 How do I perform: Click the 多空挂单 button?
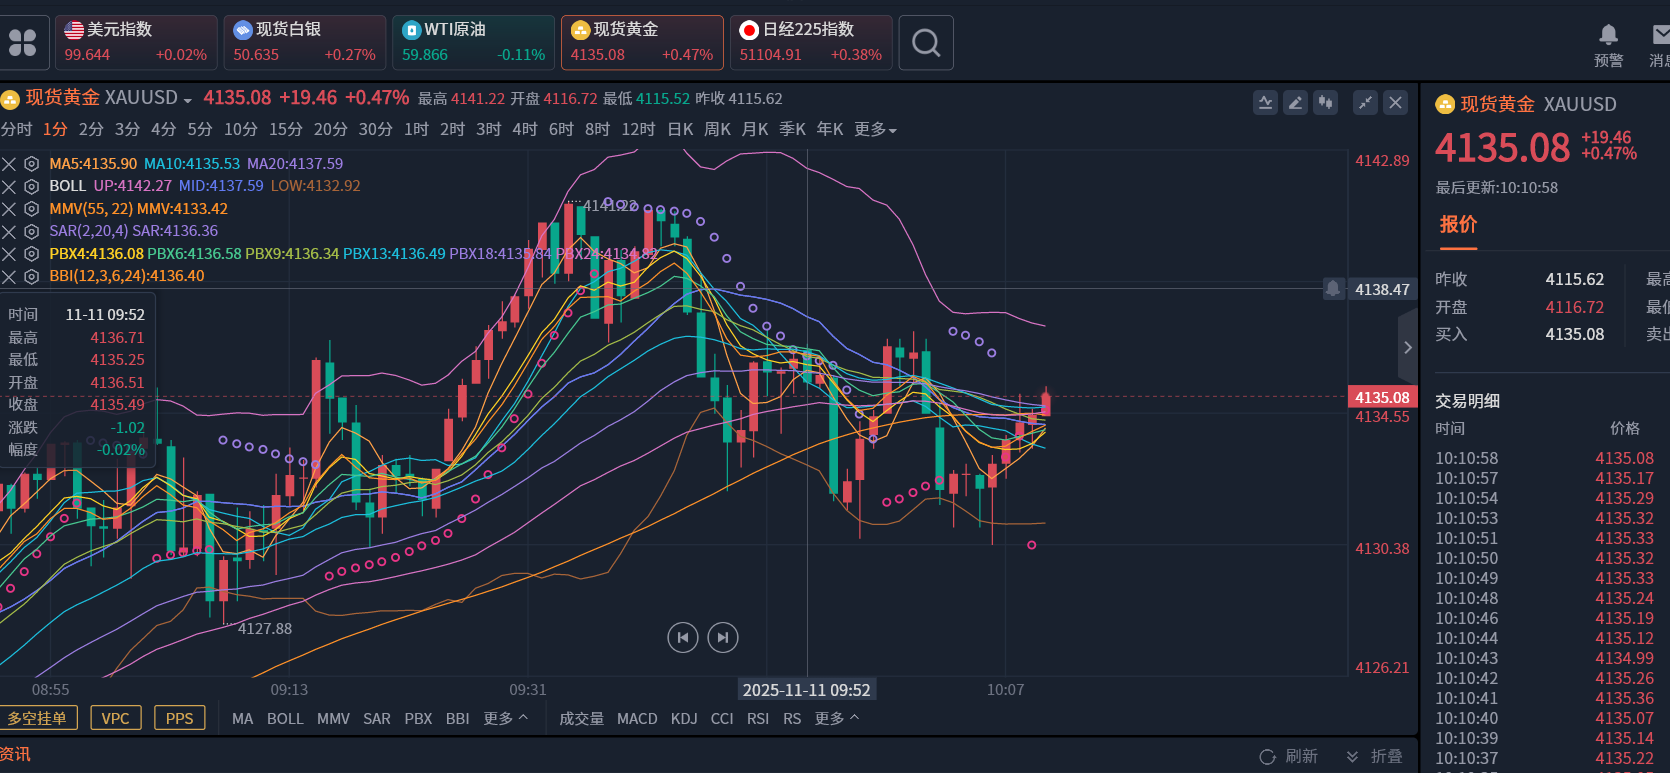[x=38, y=718]
